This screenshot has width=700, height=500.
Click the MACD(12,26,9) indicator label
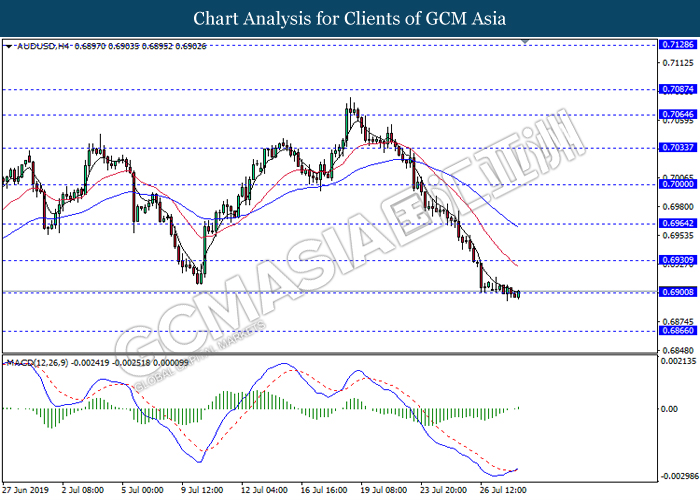(38, 363)
